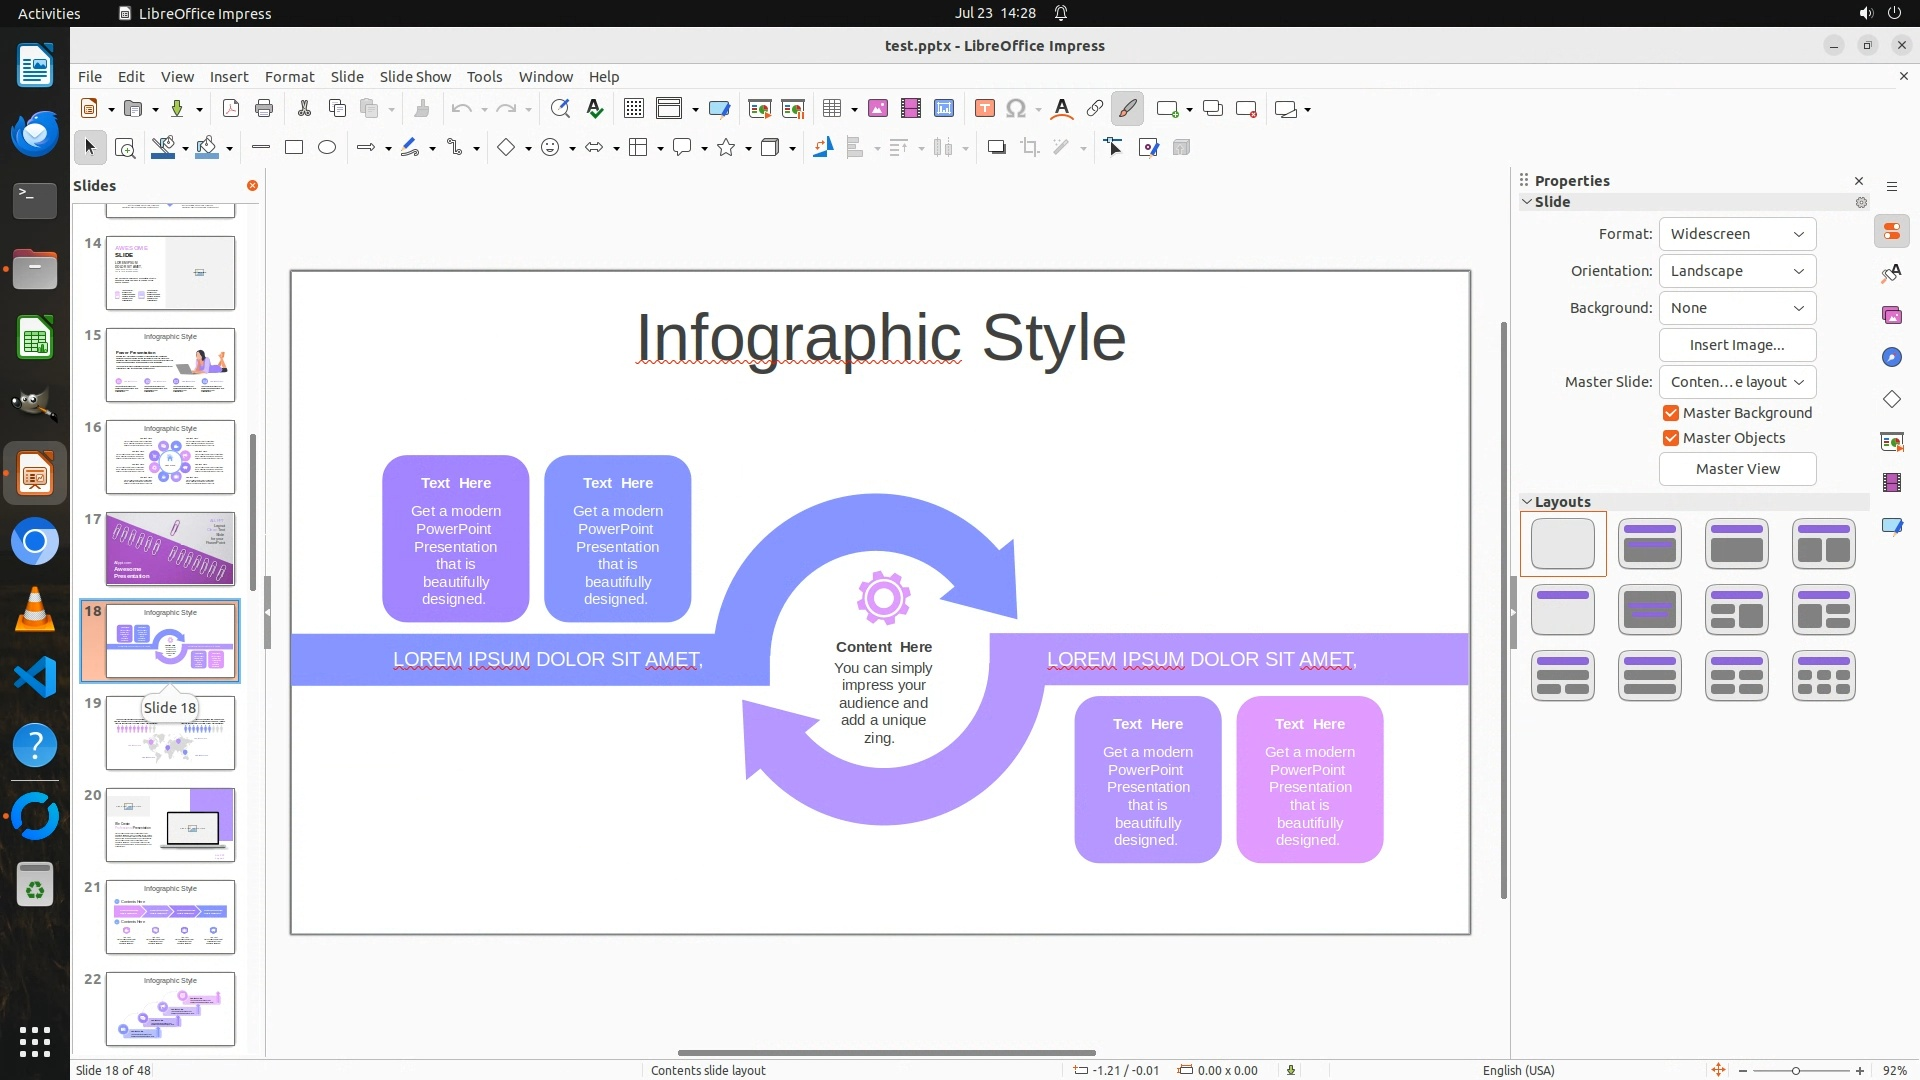Toggle the Display Grid icon

pos(634,109)
